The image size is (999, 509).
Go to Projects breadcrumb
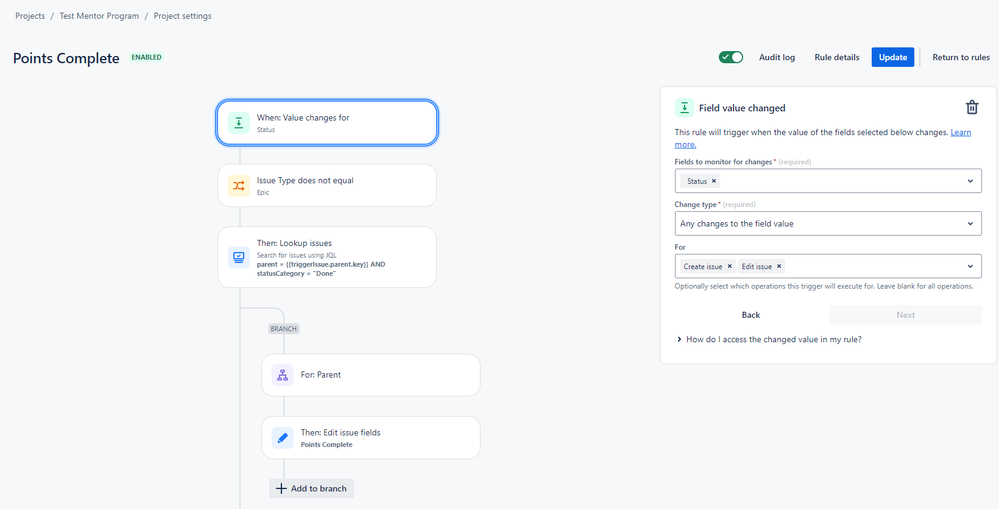(x=30, y=16)
